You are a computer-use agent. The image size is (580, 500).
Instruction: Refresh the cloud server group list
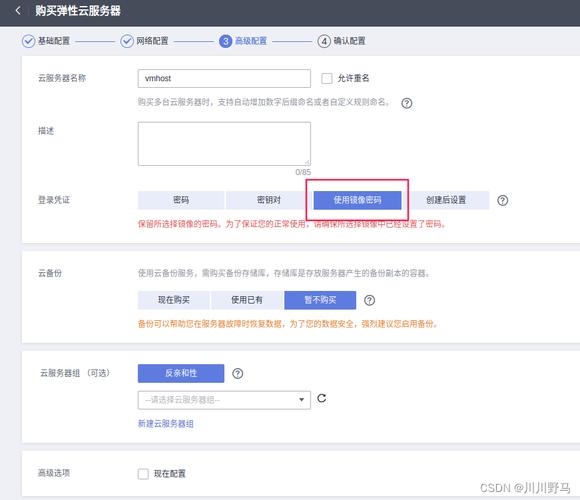point(322,398)
